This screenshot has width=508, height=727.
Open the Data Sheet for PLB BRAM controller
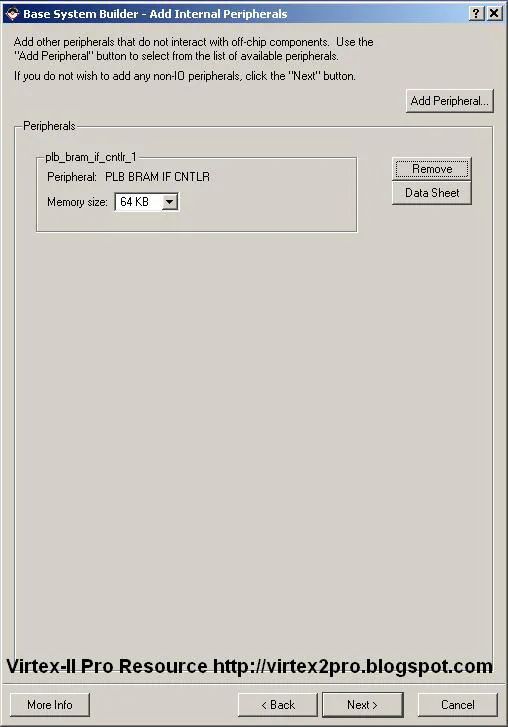tap(432, 193)
